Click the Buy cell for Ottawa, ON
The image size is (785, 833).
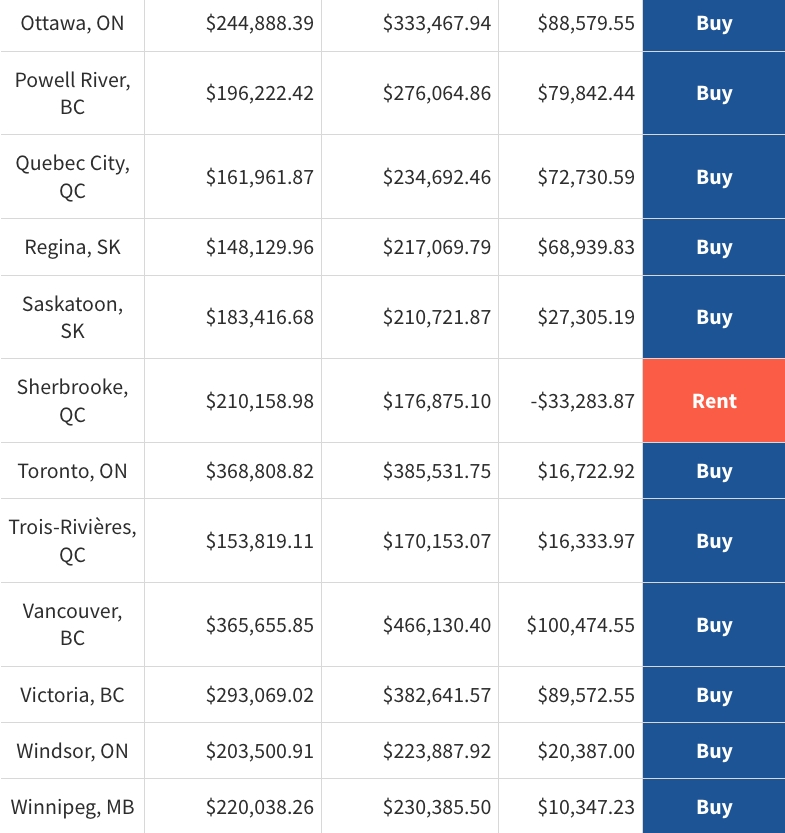pos(714,23)
